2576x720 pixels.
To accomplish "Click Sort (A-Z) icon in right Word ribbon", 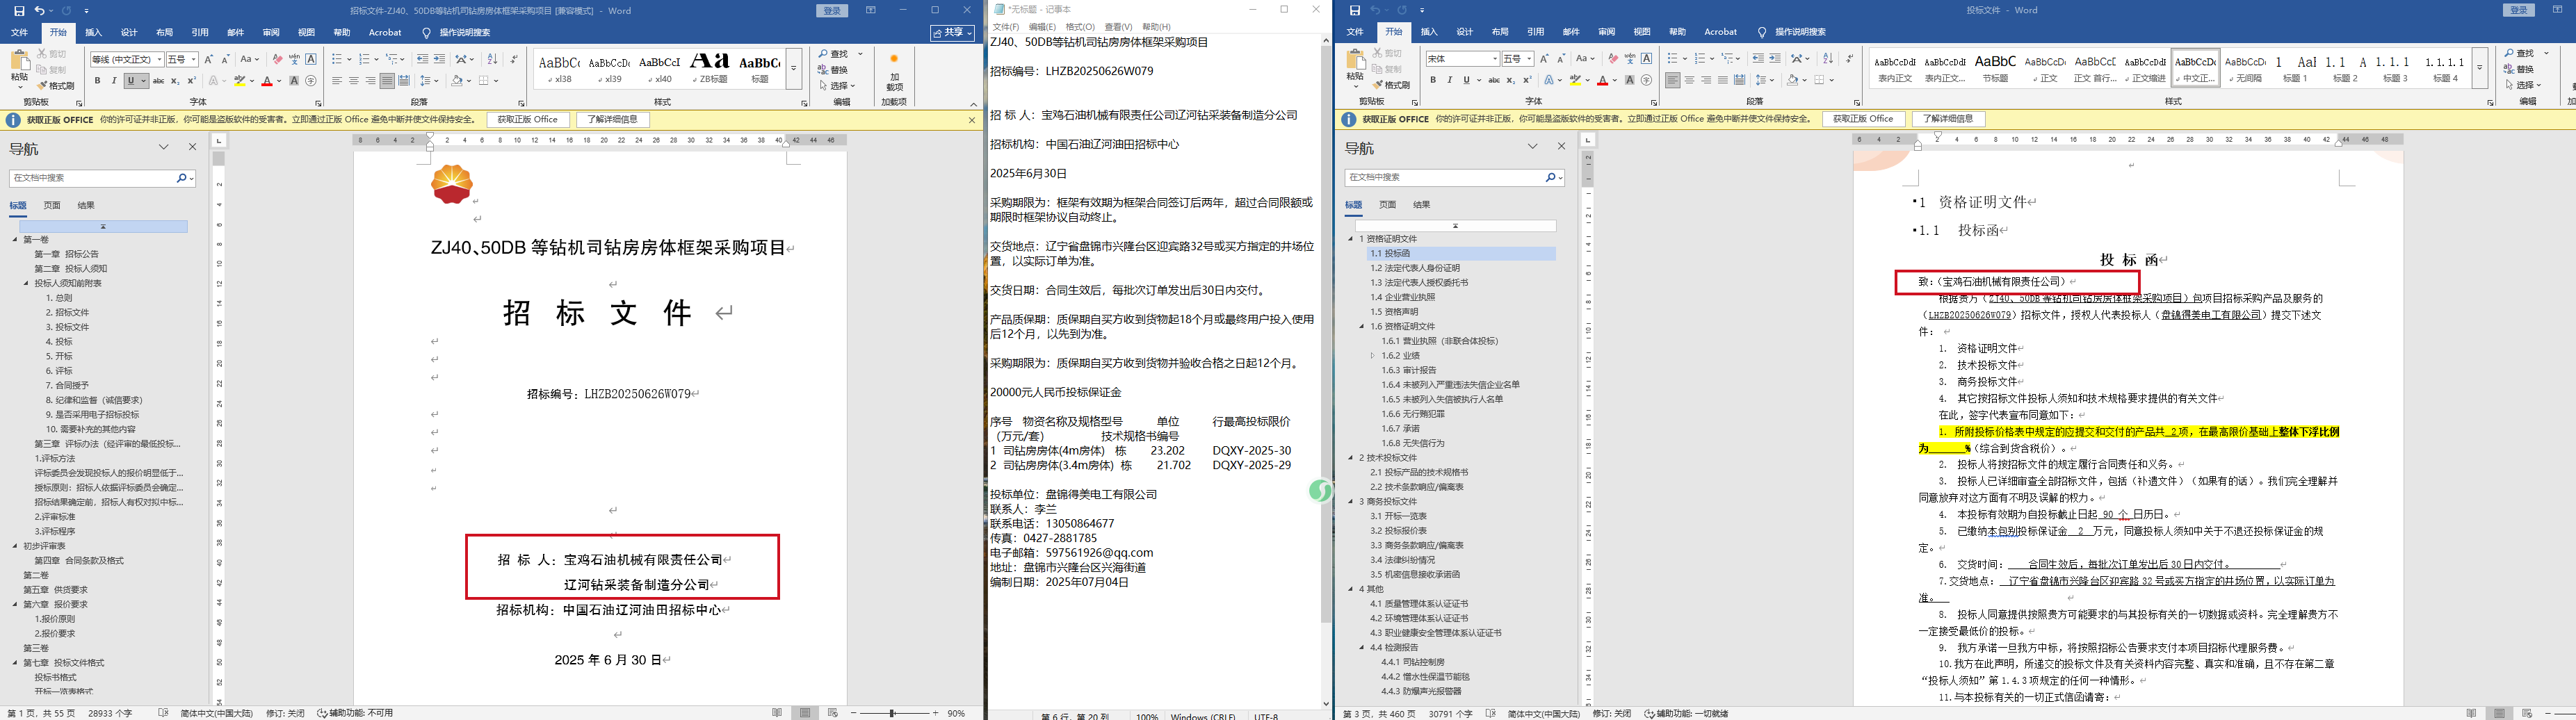I will [1828, 59].
